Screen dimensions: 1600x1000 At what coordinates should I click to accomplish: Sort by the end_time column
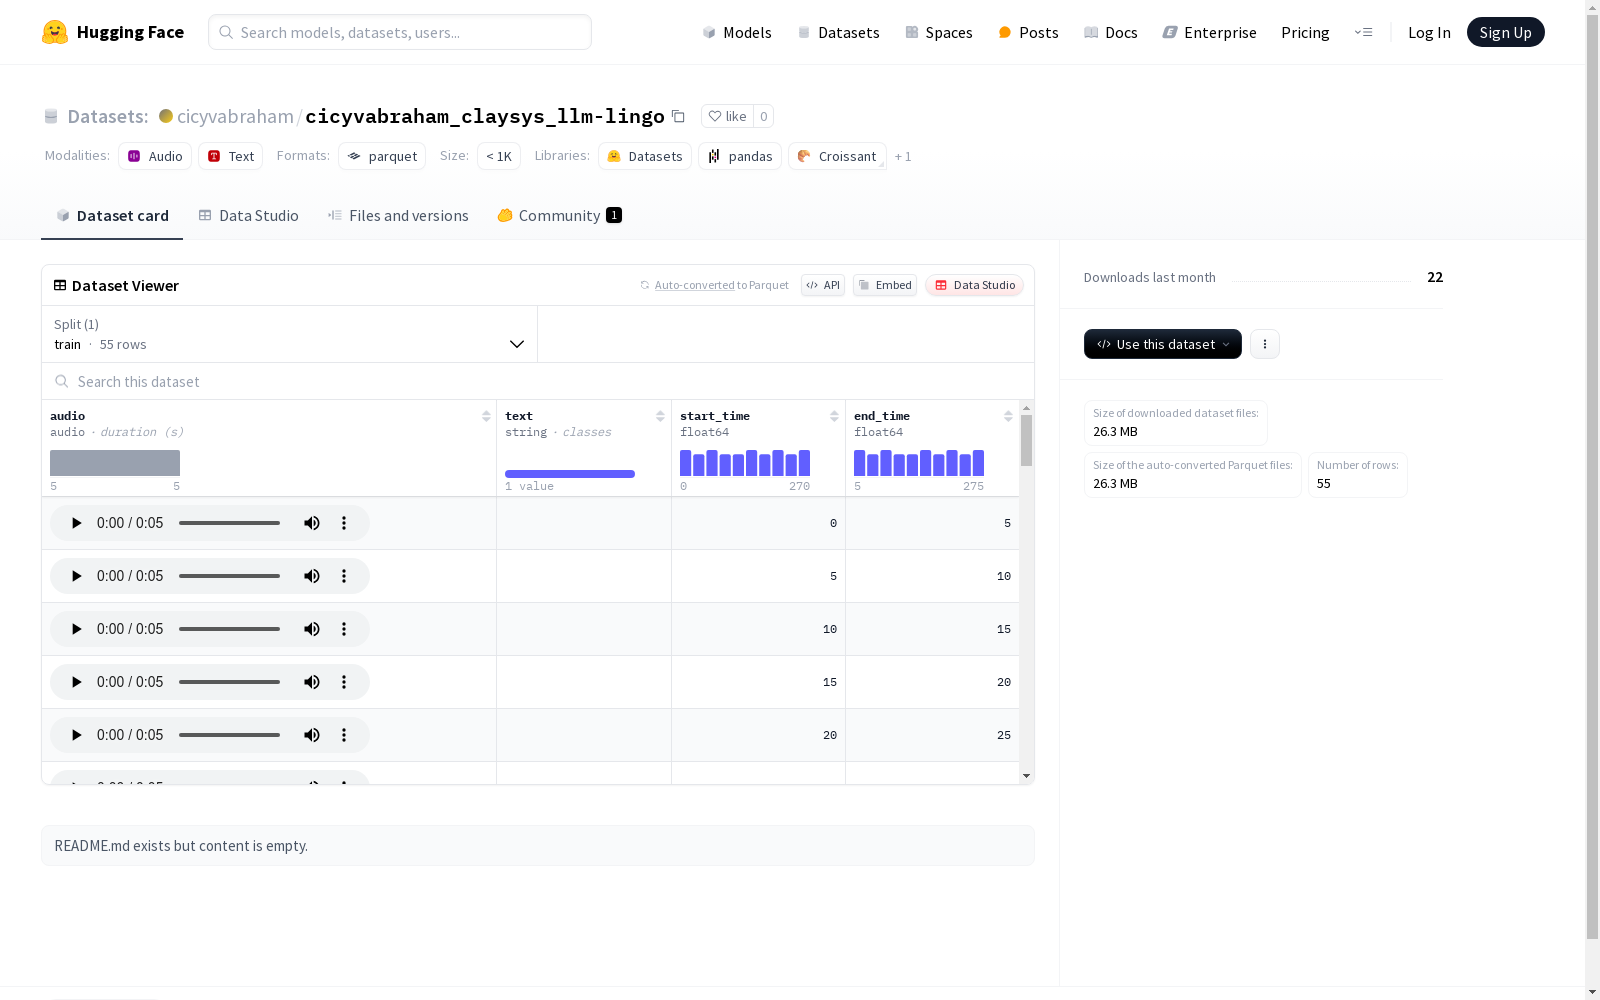[x=1008, y=416]
